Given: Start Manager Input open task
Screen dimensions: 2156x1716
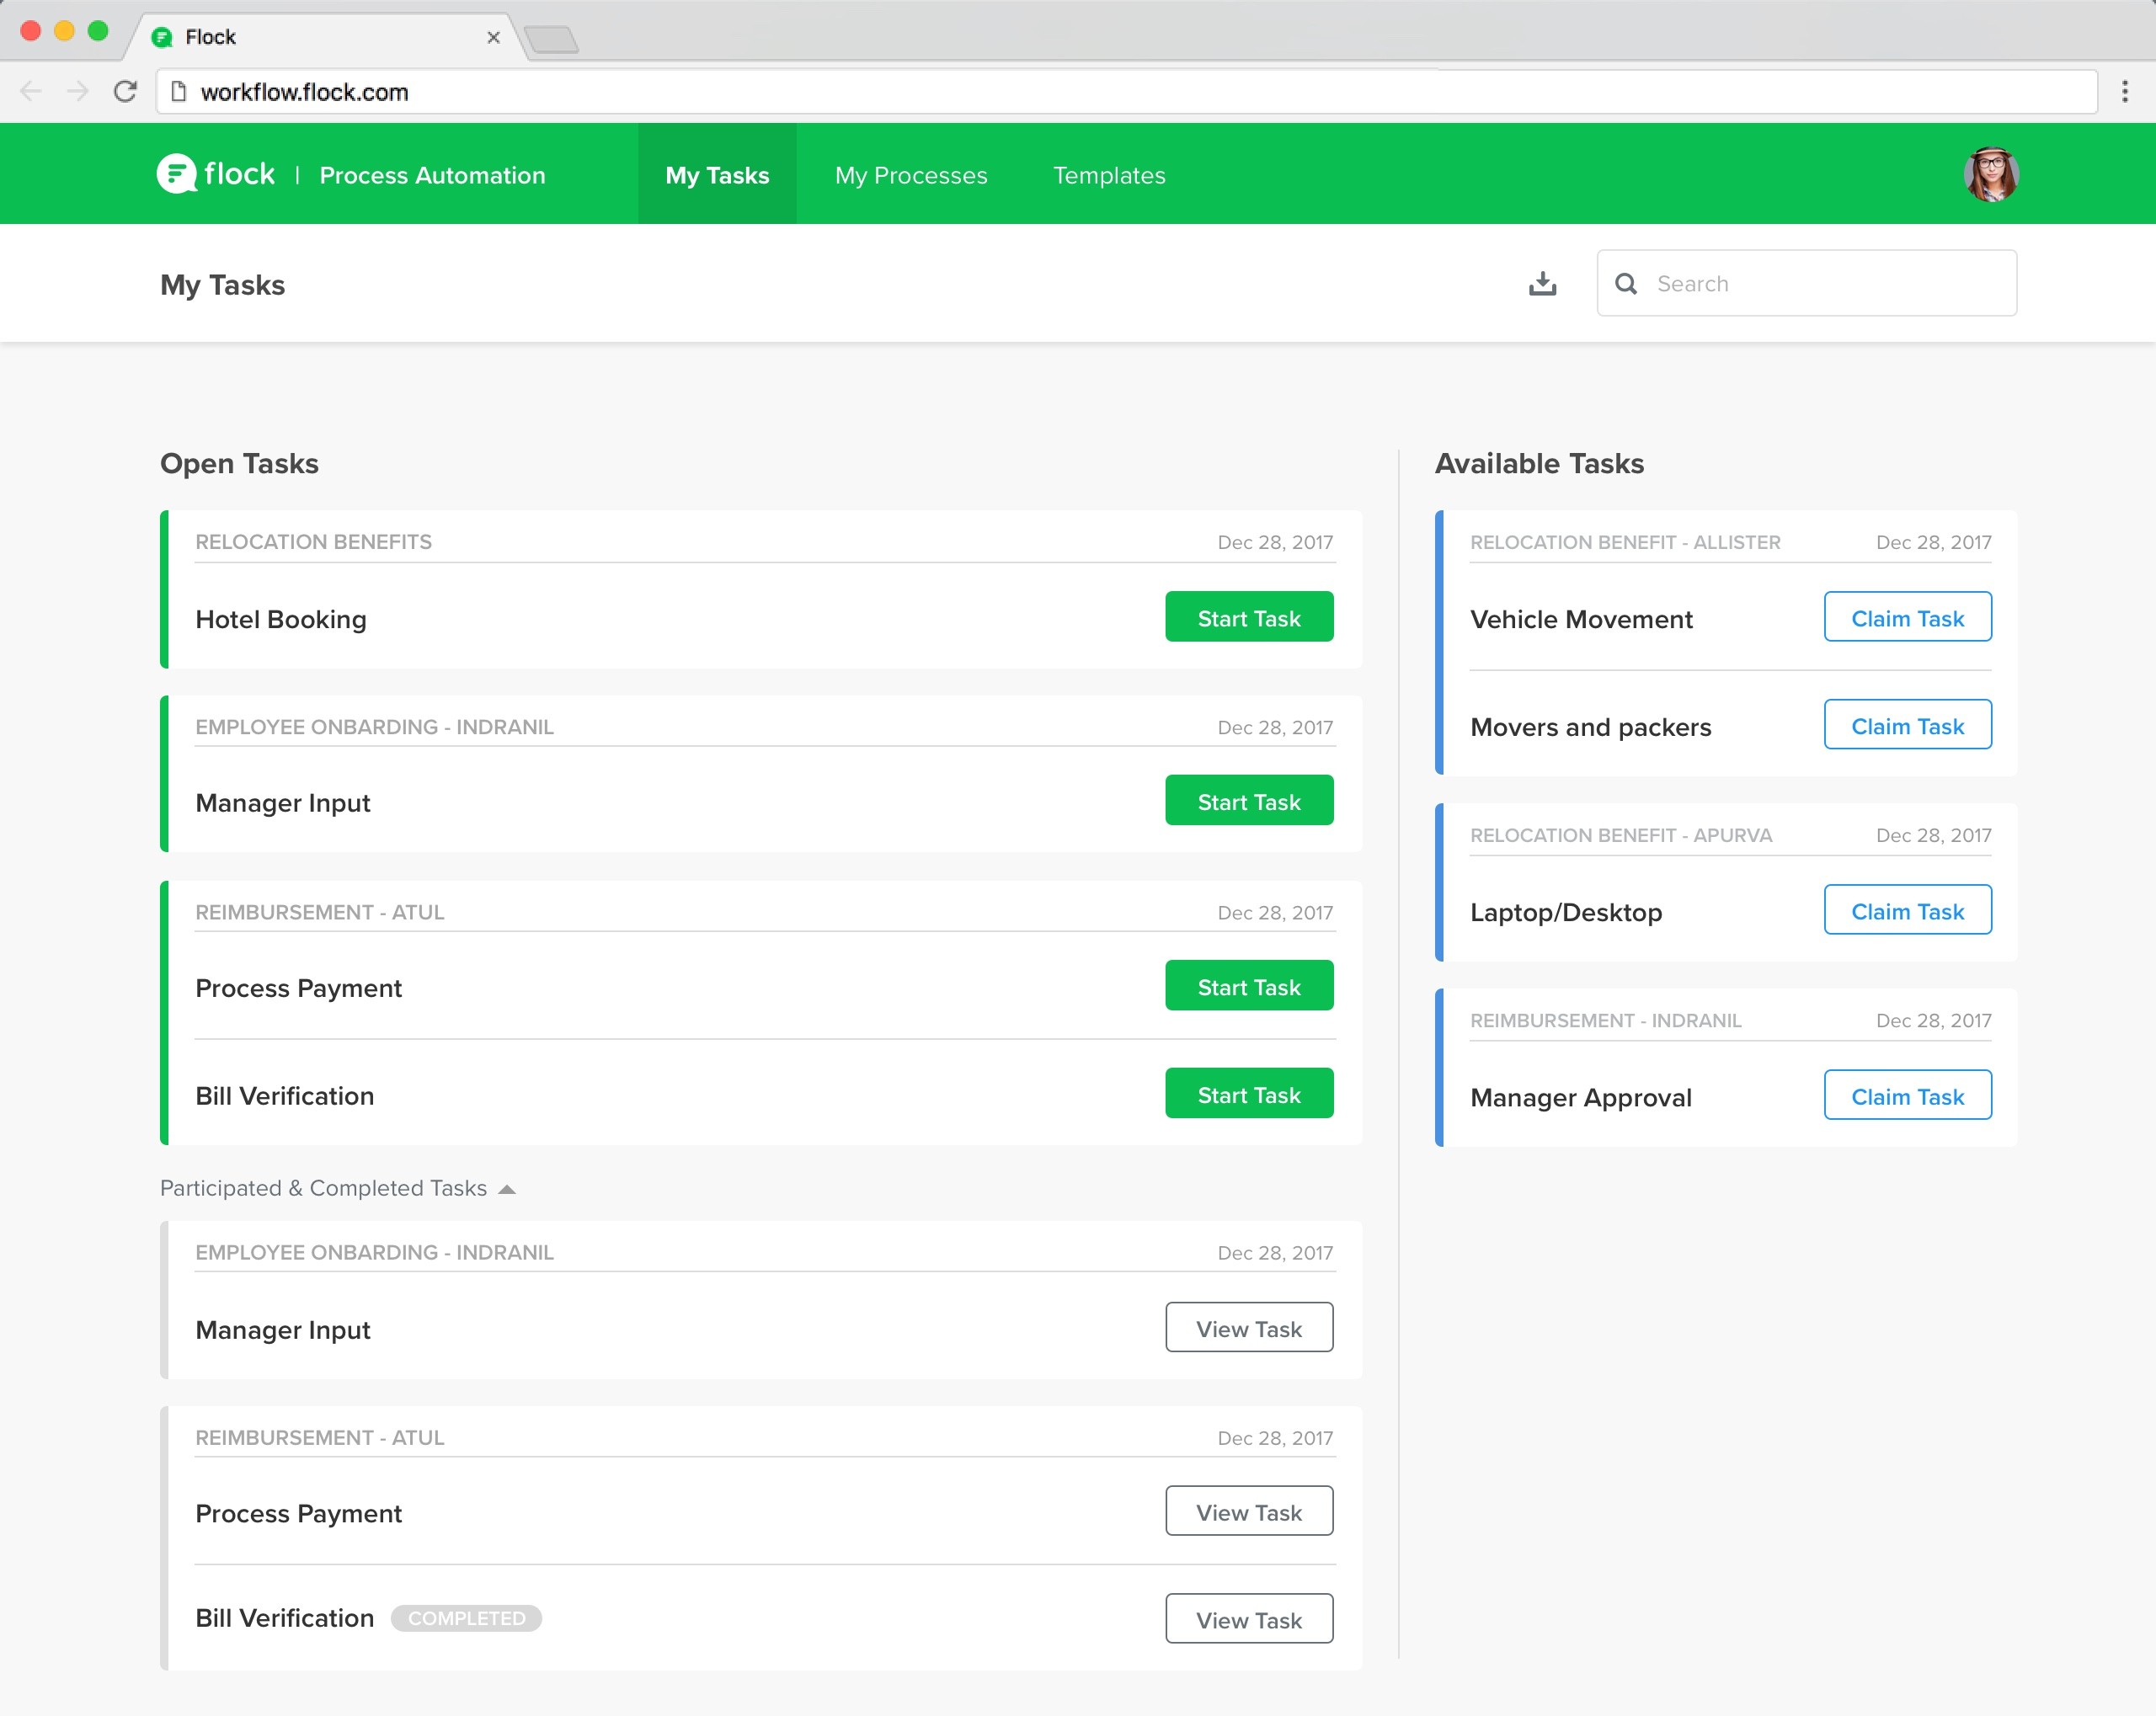Looking at the screenshot, I should tap(1249, 801).
